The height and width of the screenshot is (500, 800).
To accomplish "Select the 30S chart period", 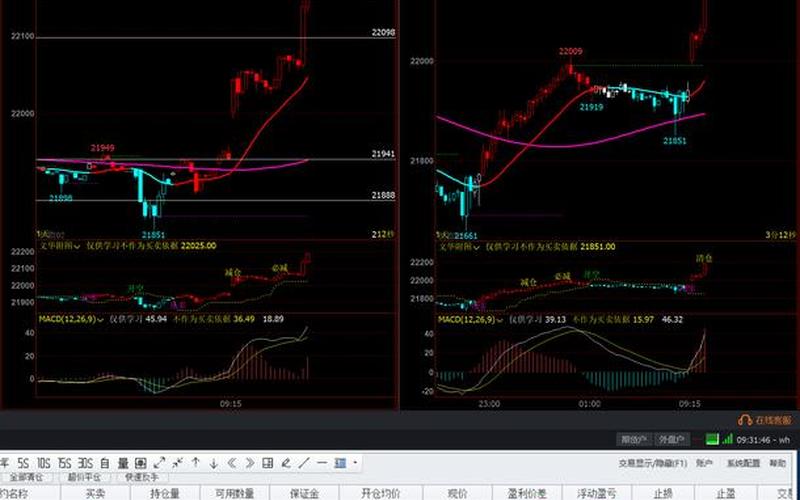I will 85,463.
